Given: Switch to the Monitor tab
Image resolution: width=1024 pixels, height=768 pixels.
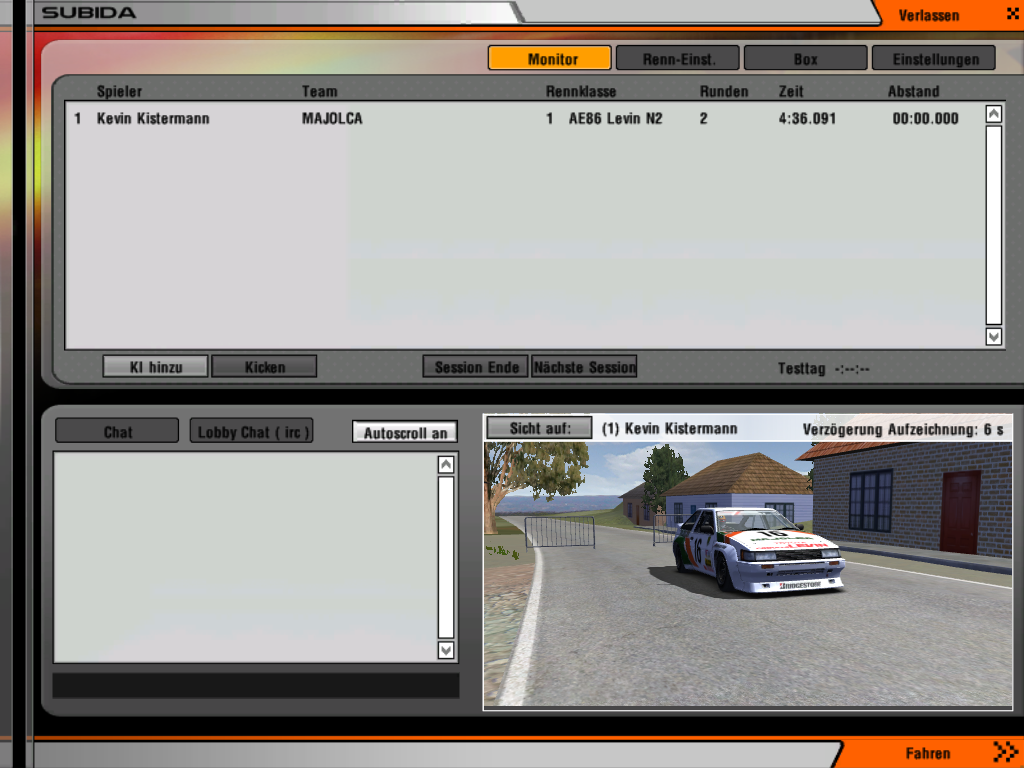Looking at the screenshot, I should point(549,59).
